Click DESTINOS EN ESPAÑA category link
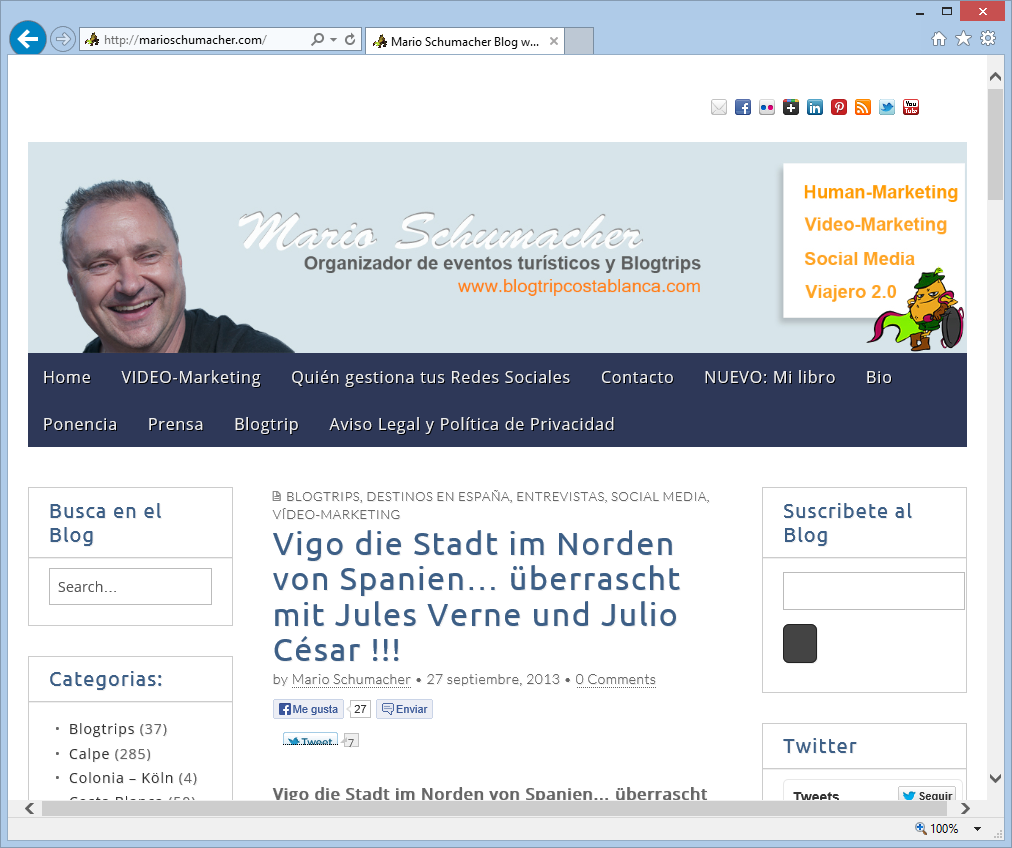This screenshot has width=1012, height=848. pyautogui.click(x=438, y=496)
